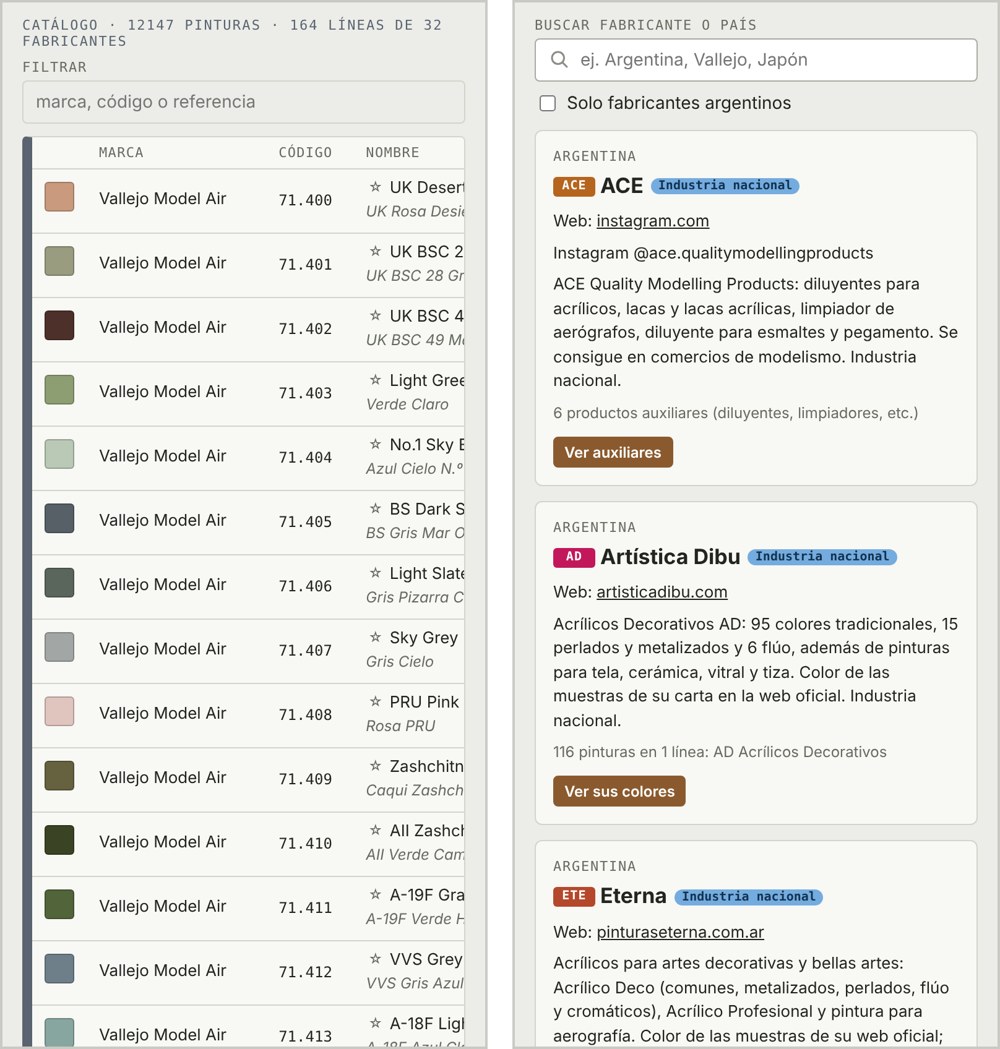
Task: Favorite the 71.402 paint with its star
Action: (x=375, y=315)
